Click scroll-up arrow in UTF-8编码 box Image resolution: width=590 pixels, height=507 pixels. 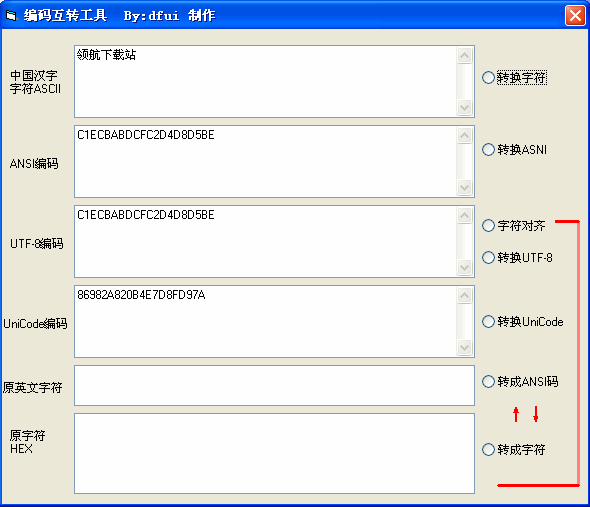[x=465, y=216]
